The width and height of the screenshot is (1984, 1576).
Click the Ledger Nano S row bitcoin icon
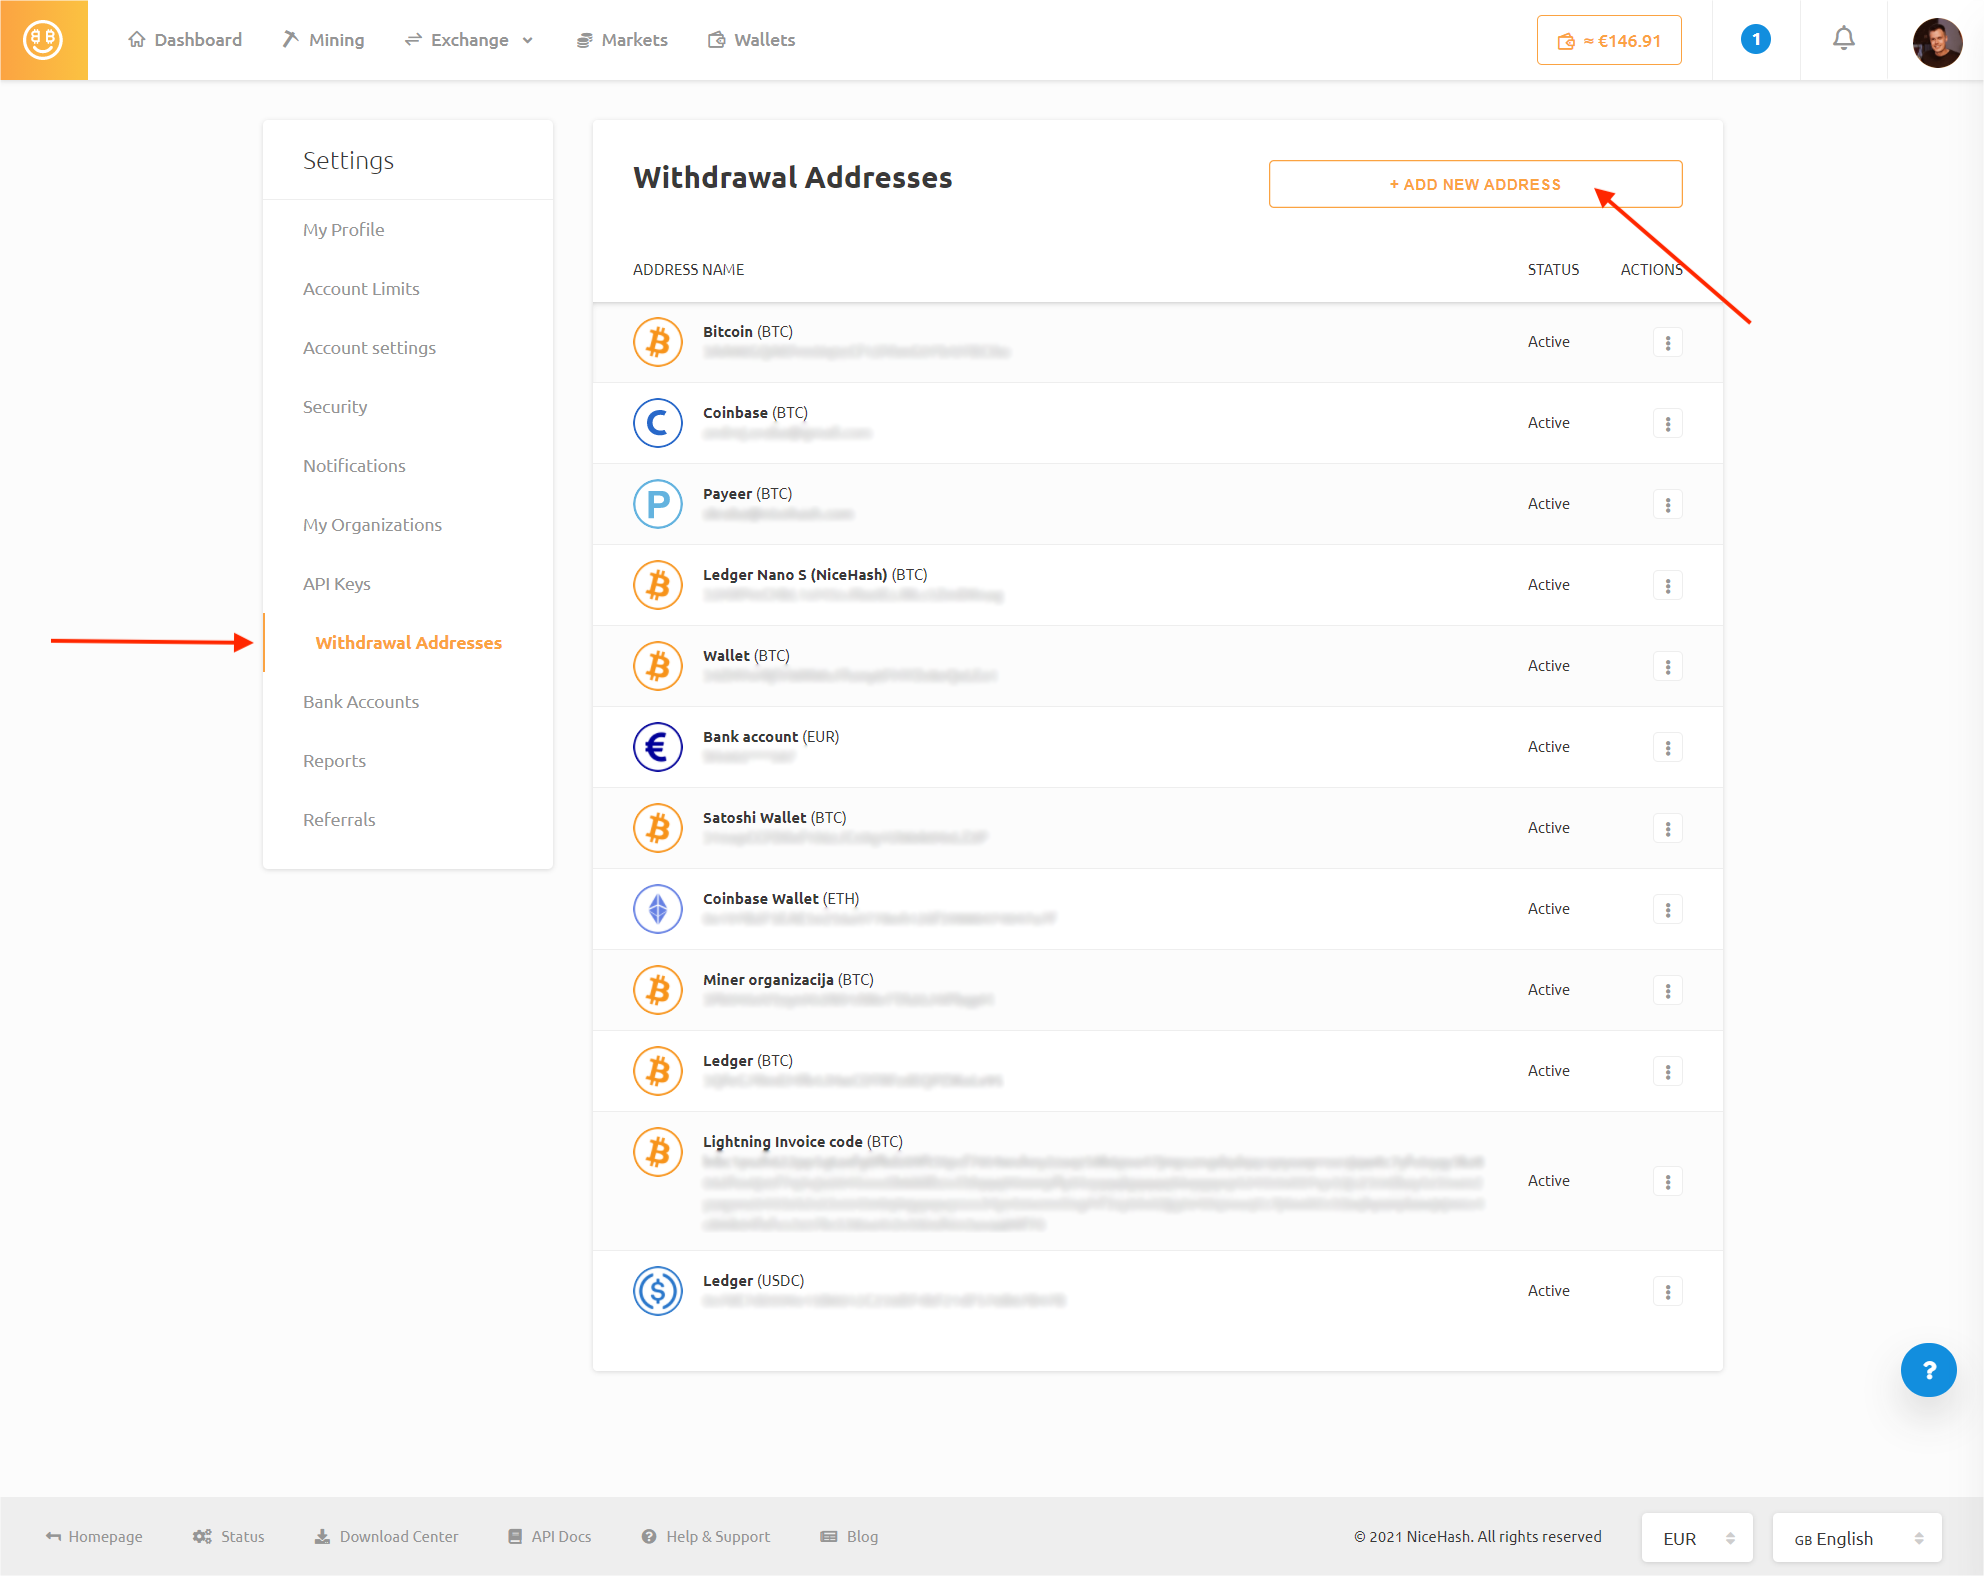(657, 585)
